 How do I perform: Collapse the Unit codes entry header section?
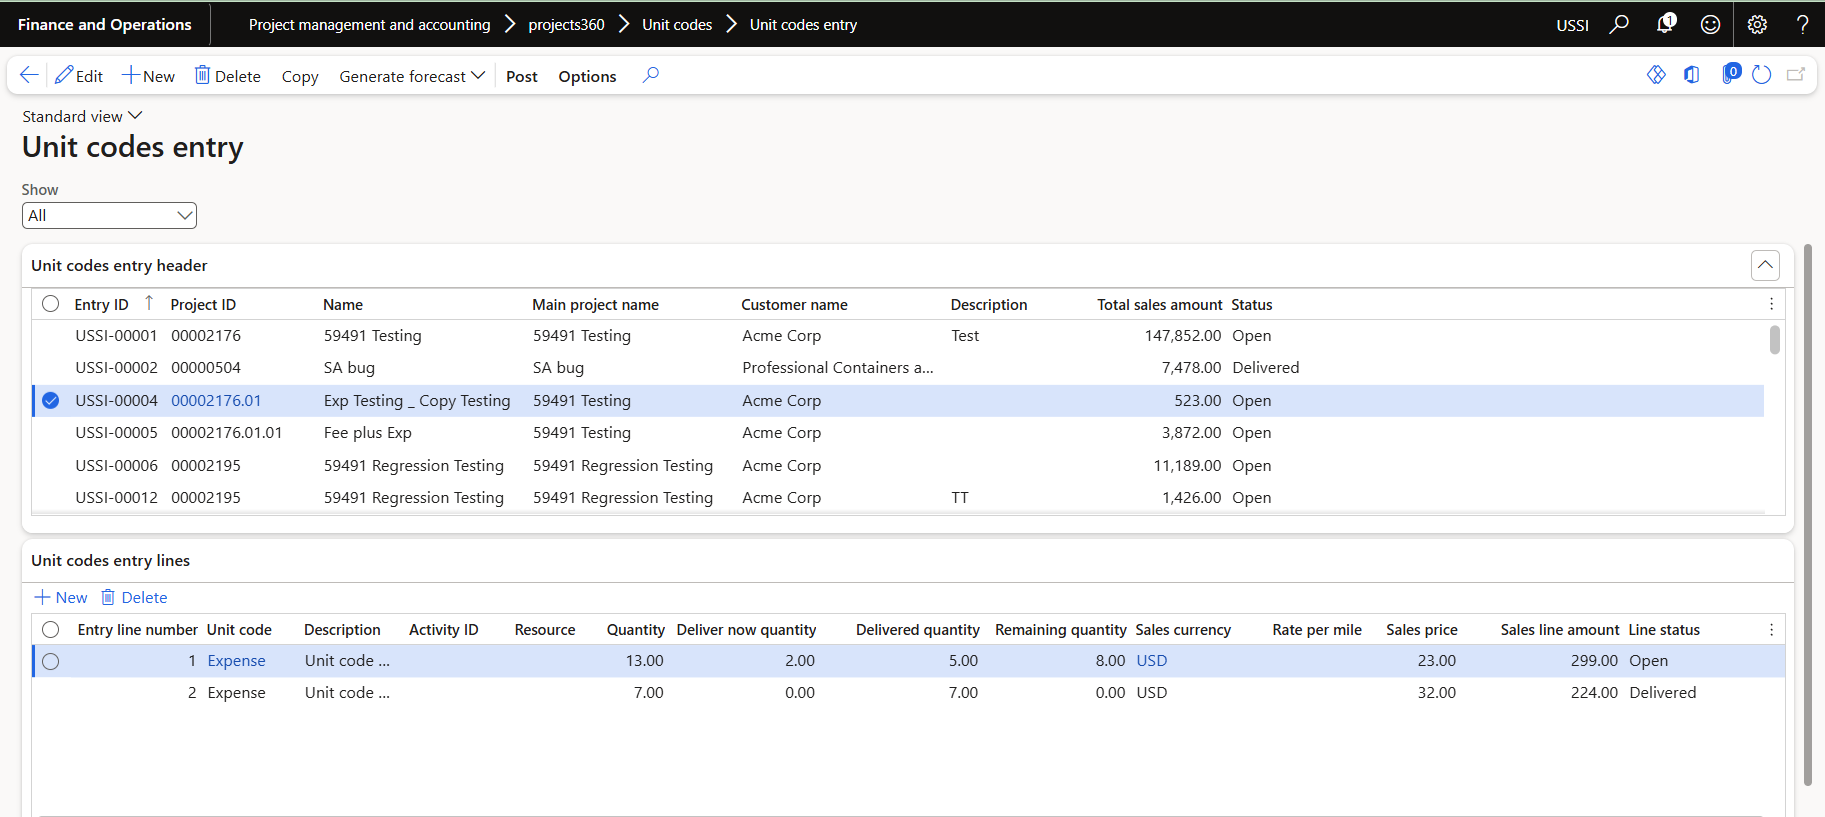pos(1765,265)
